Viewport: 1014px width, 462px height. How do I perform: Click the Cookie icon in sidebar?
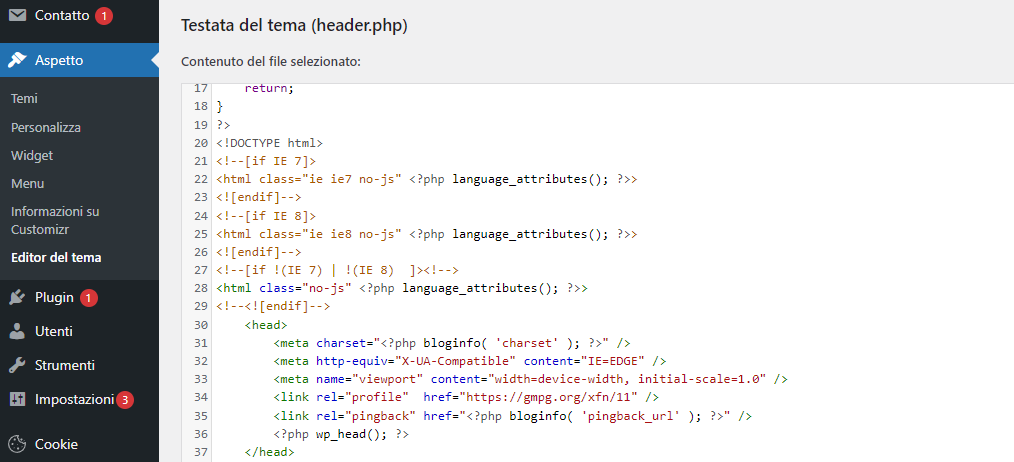point(17,444)
